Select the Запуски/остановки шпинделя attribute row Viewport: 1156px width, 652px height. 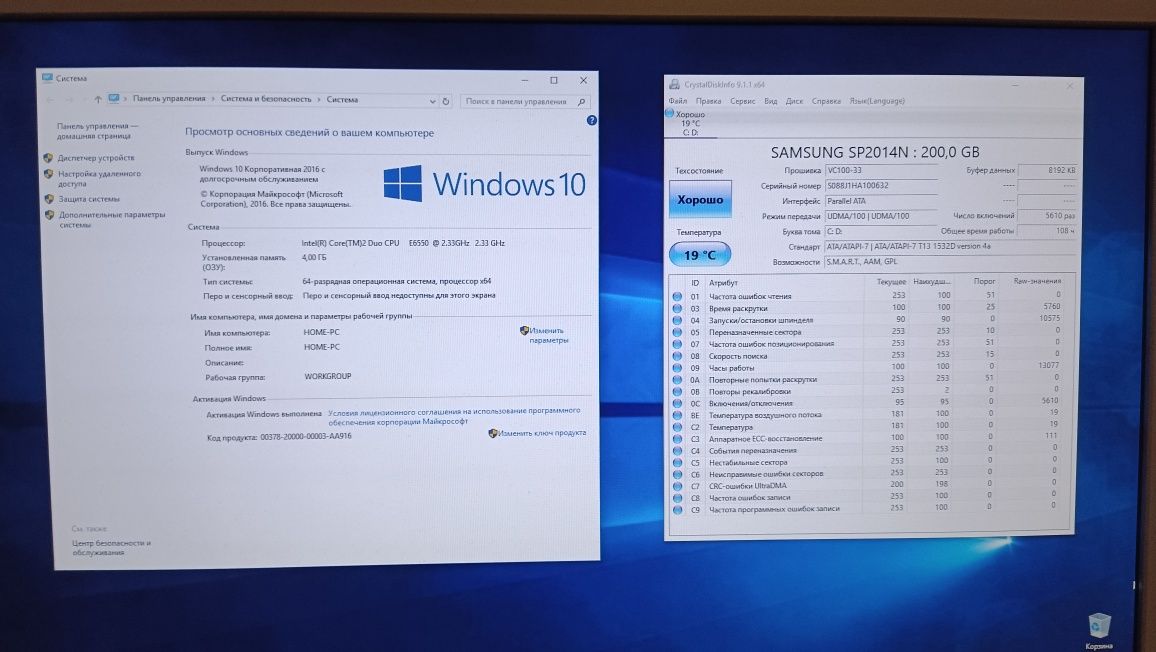[x=869, y=320]
